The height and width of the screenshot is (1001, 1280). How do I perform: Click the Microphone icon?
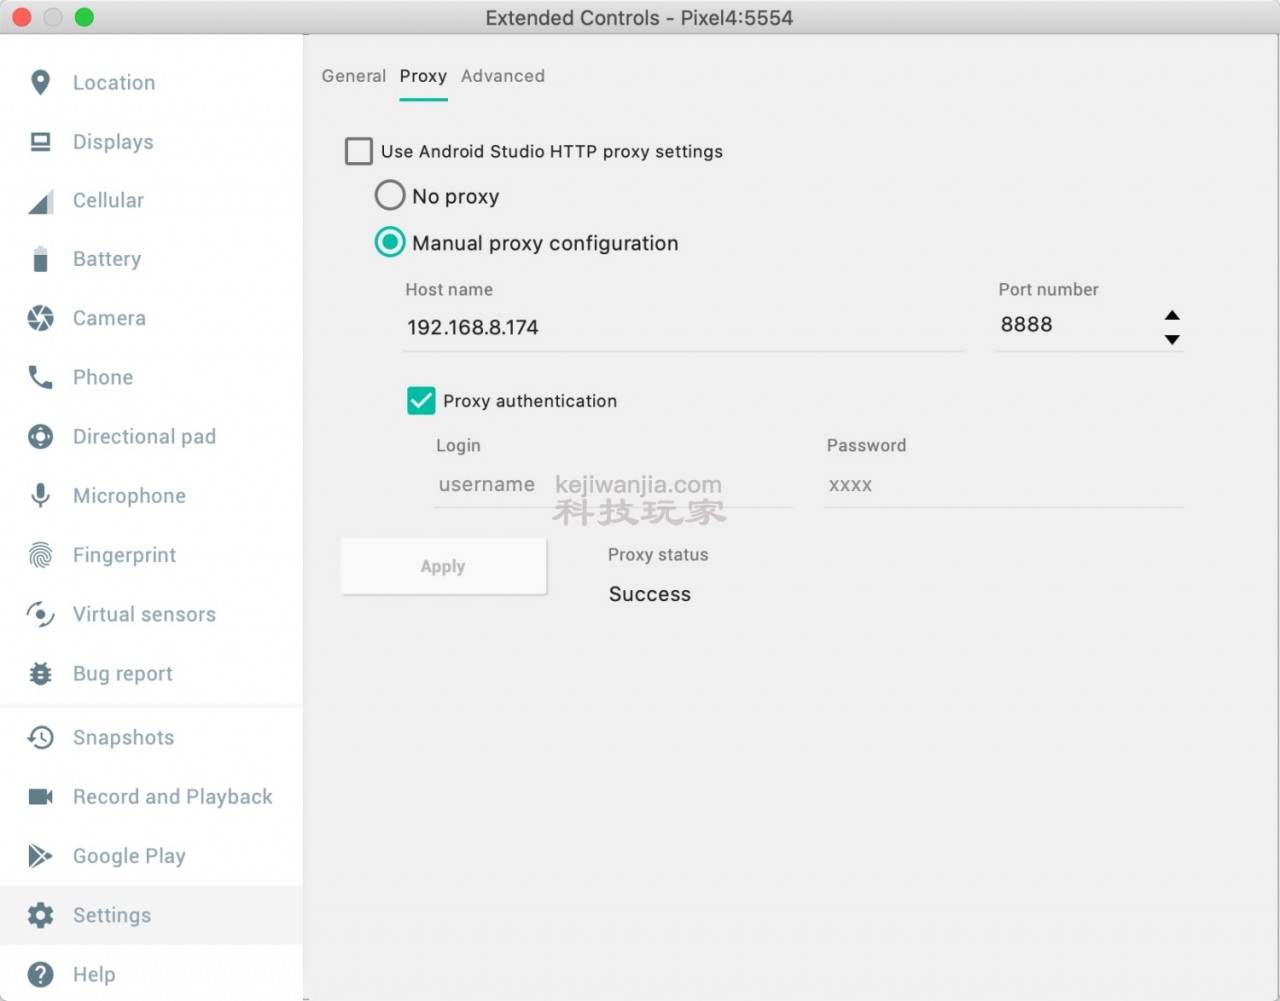point(40,495)
